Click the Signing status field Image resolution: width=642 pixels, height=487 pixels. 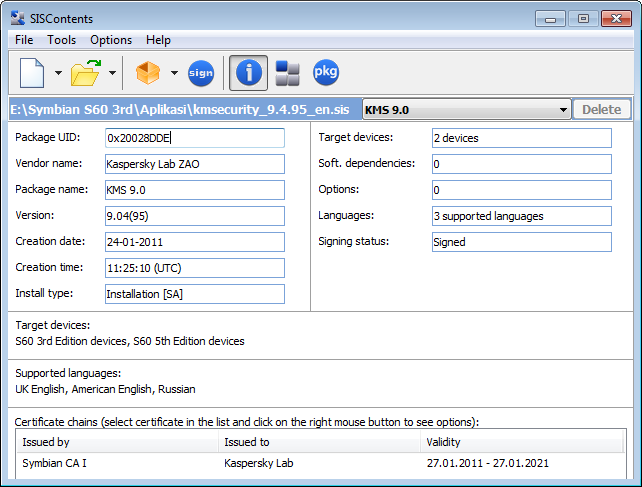click(522, 242)
